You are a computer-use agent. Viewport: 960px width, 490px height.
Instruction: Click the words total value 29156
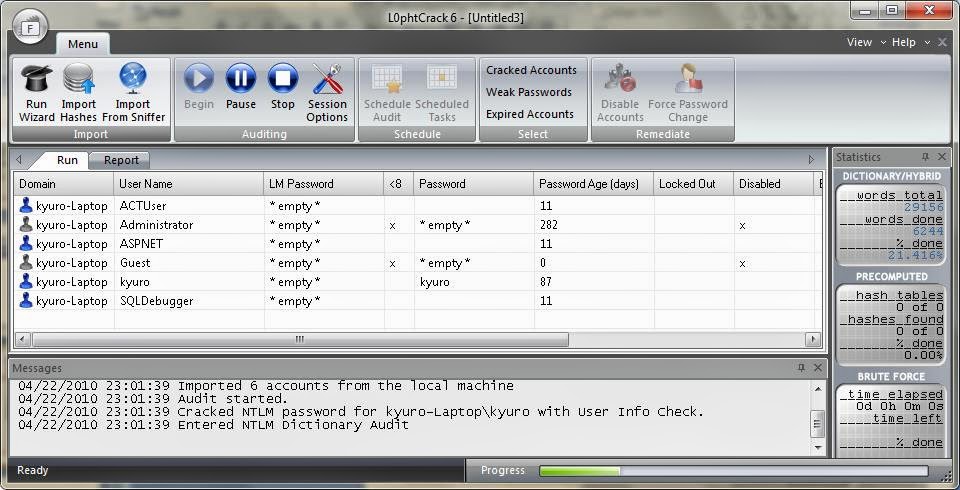pyautogui.click(x=923, y=208)
